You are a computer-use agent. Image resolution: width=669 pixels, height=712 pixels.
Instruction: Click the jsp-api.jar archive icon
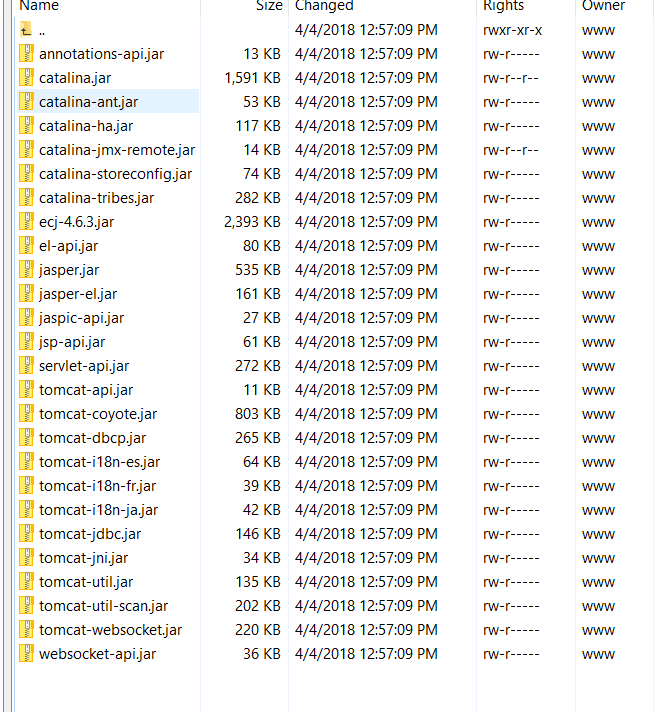(x=26, y=341)
